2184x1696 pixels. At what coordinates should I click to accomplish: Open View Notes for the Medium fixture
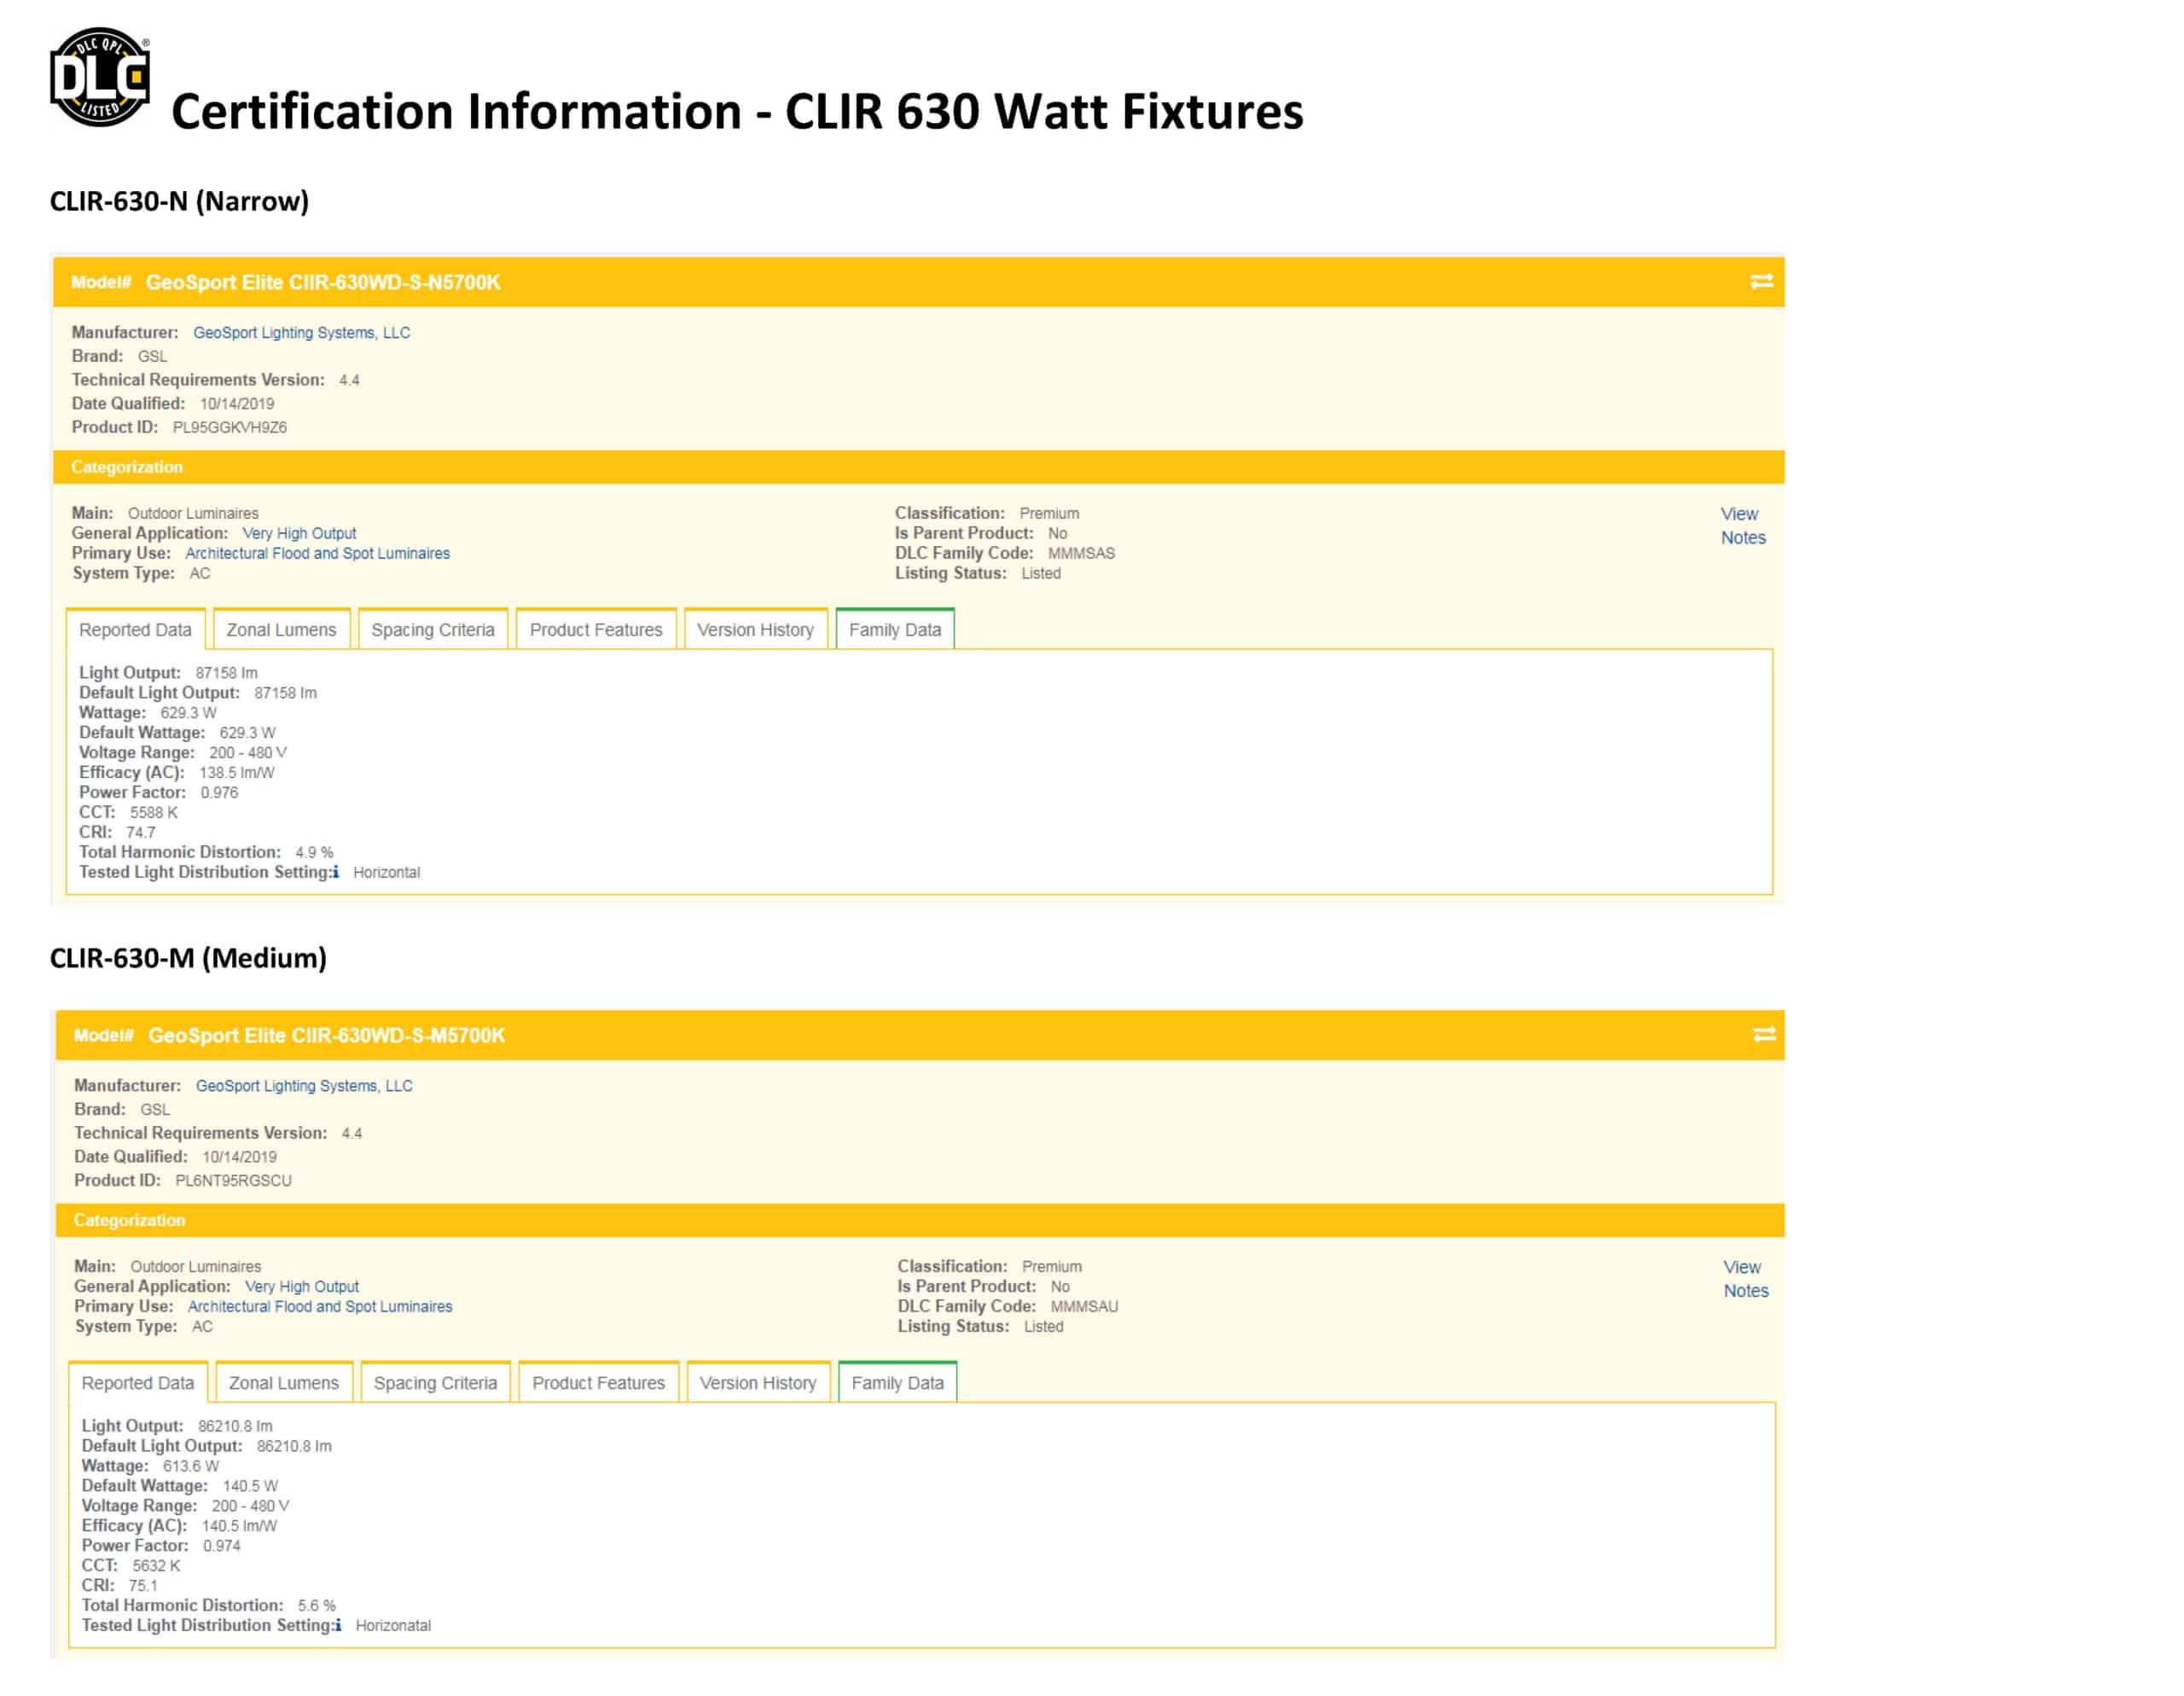click(1746, 1279)
